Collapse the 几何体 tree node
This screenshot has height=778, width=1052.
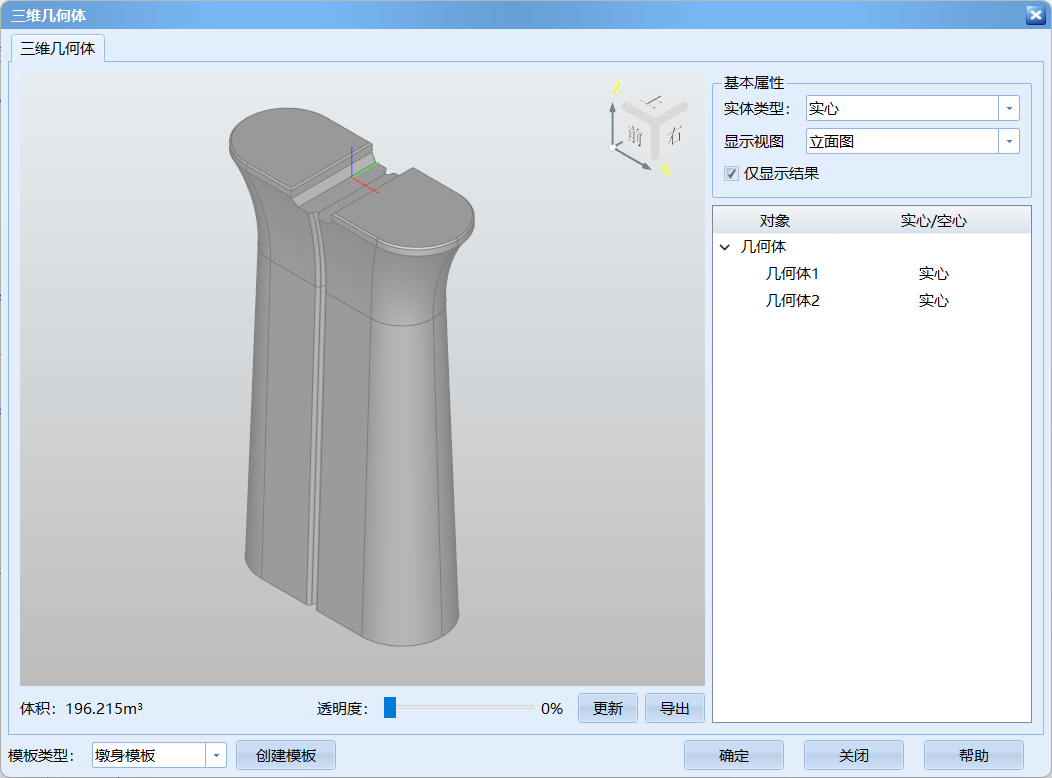pos(723,246)
